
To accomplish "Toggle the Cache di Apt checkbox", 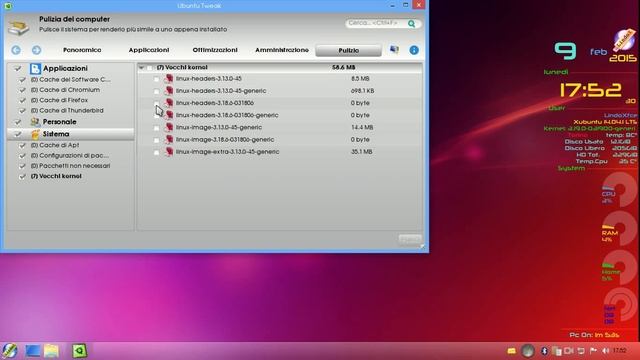I will tap(22, 145).
